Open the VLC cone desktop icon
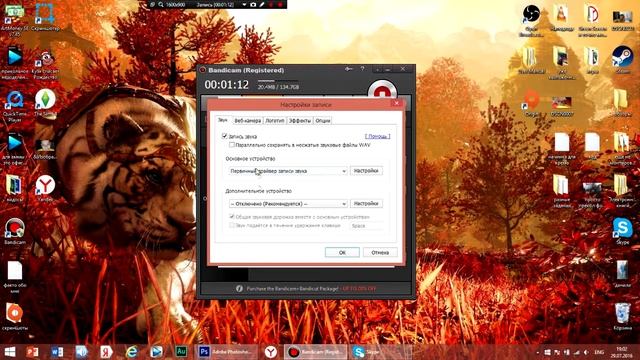 pyautogui.click(x=562, y=18)
